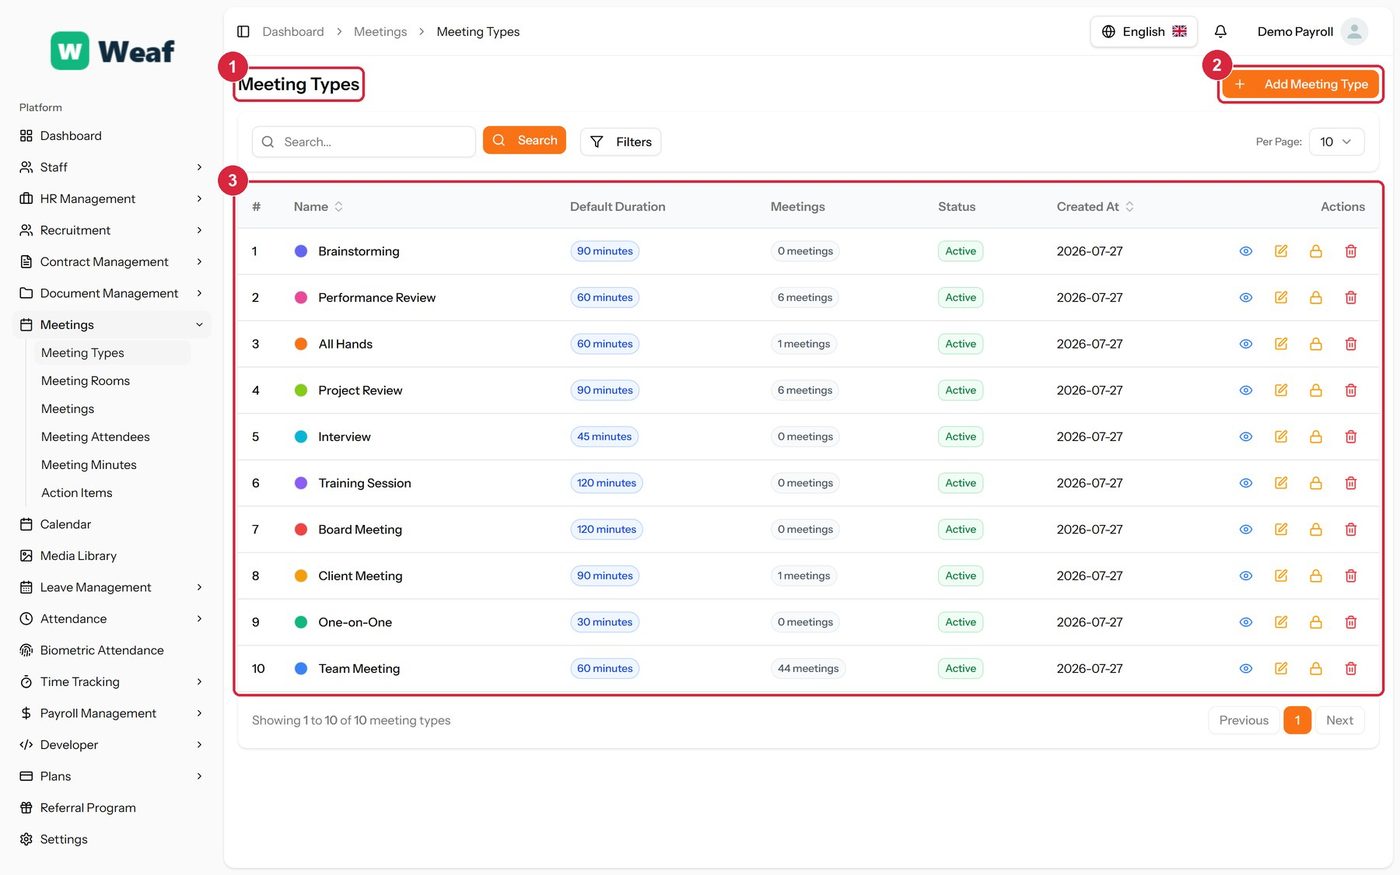View the Brainstorming meeting type eye icon
The width and height of the screenshot is (1400, 875).
pos(1246,251)
